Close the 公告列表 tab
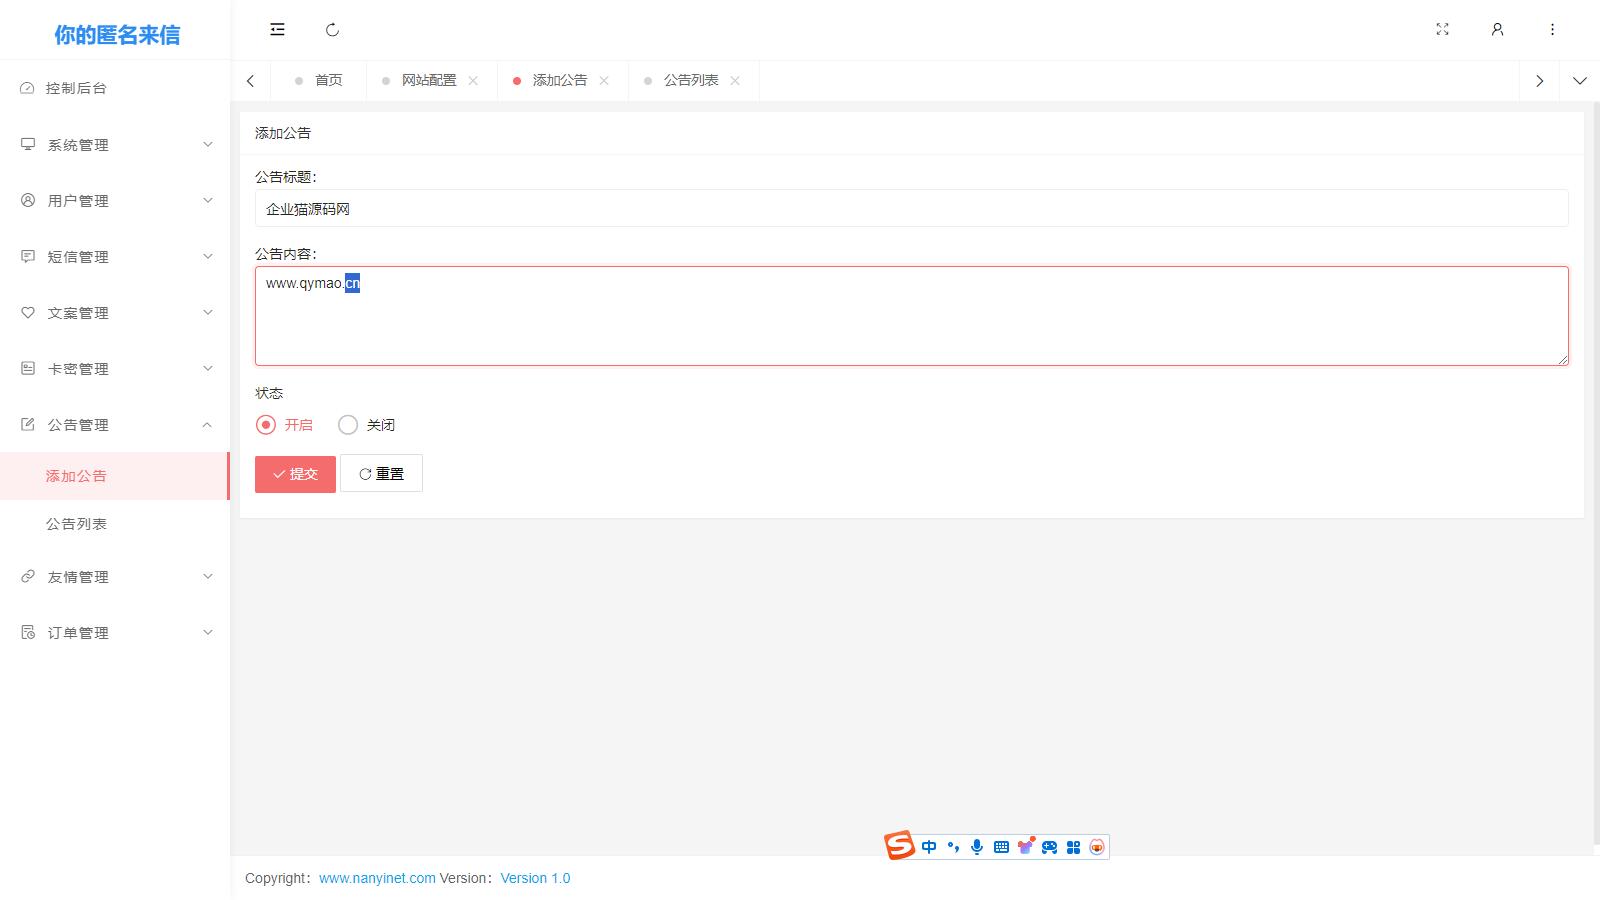Screen dimensions: 1600x900 point(735,81)
